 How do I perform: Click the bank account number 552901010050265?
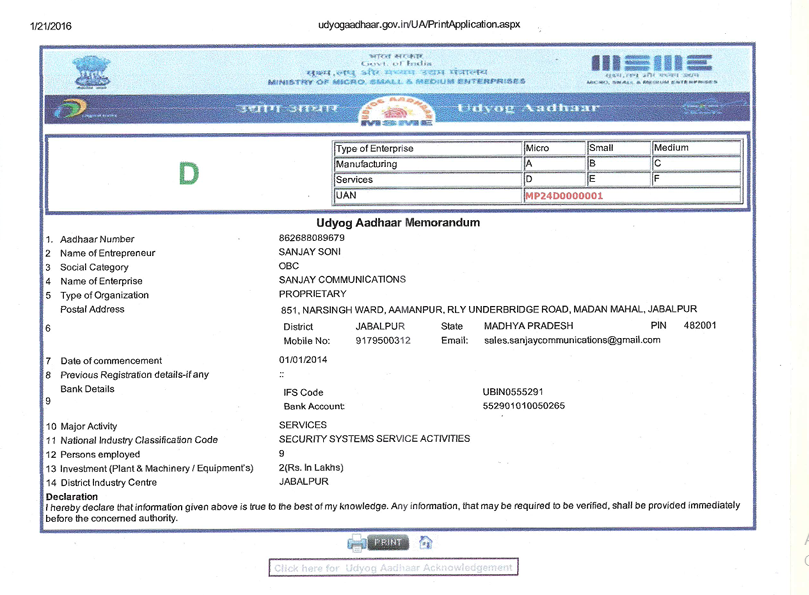click(523, 406)
